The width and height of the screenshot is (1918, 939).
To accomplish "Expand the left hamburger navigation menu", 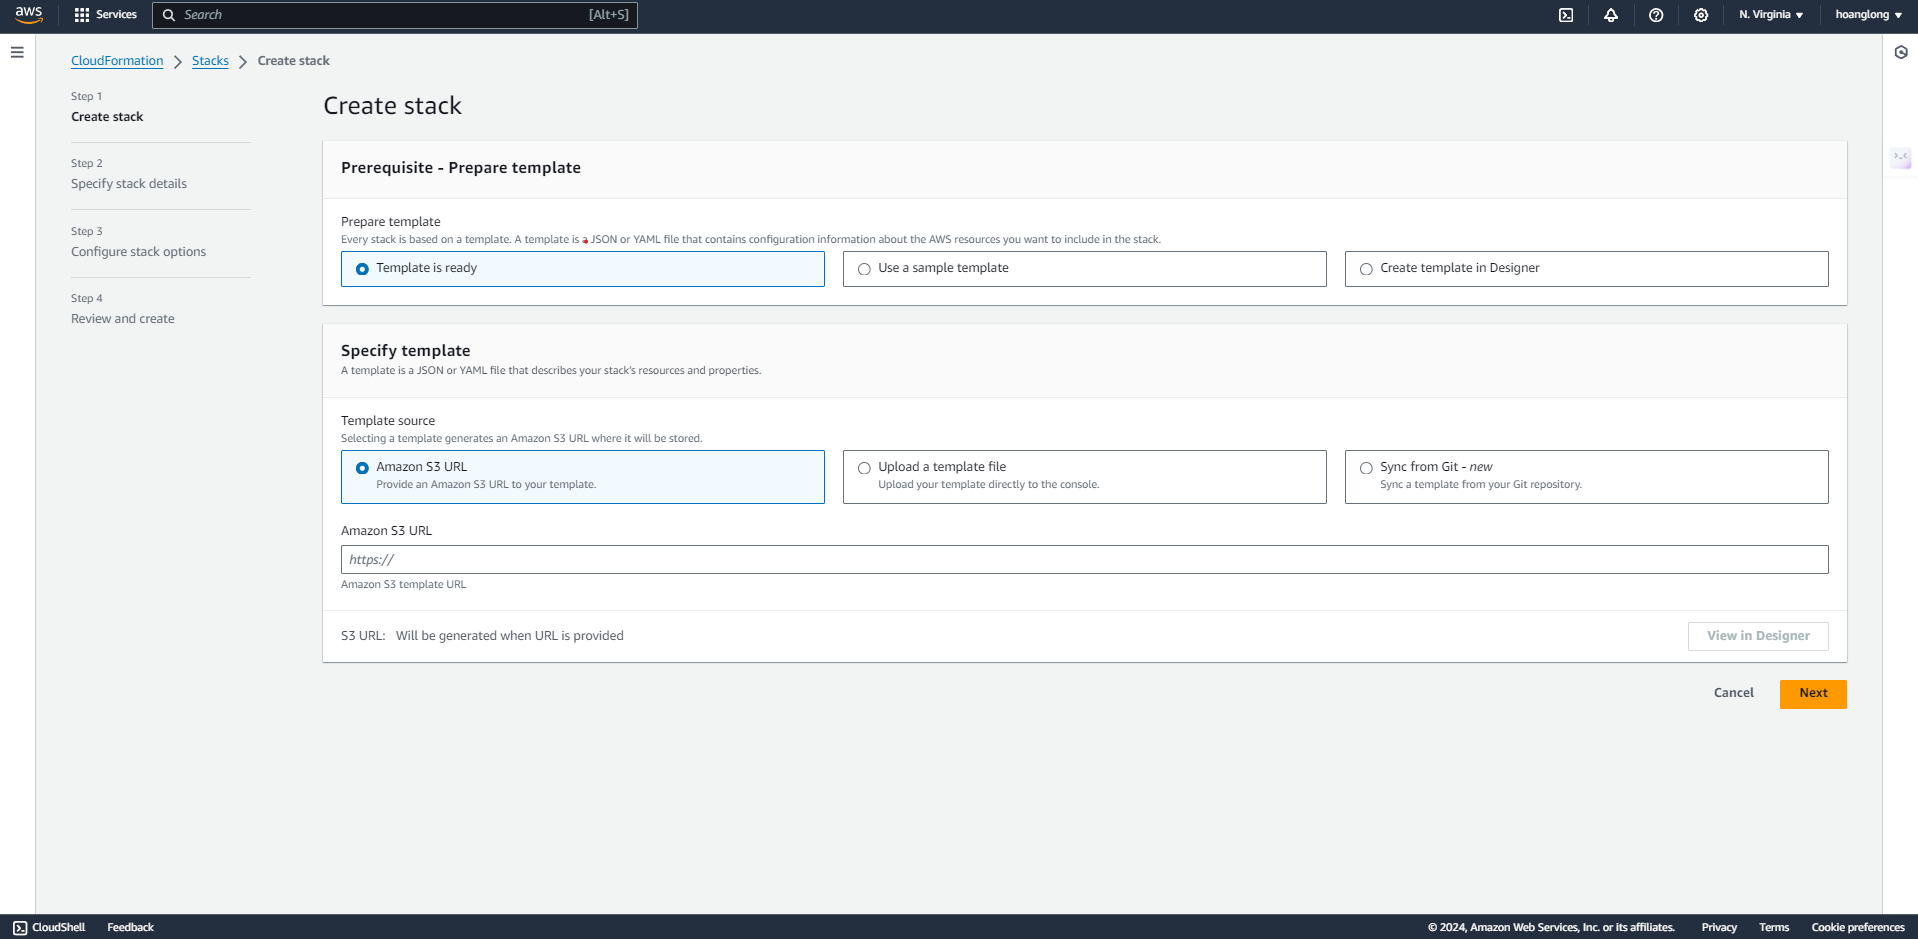I will tap(17, 52).
